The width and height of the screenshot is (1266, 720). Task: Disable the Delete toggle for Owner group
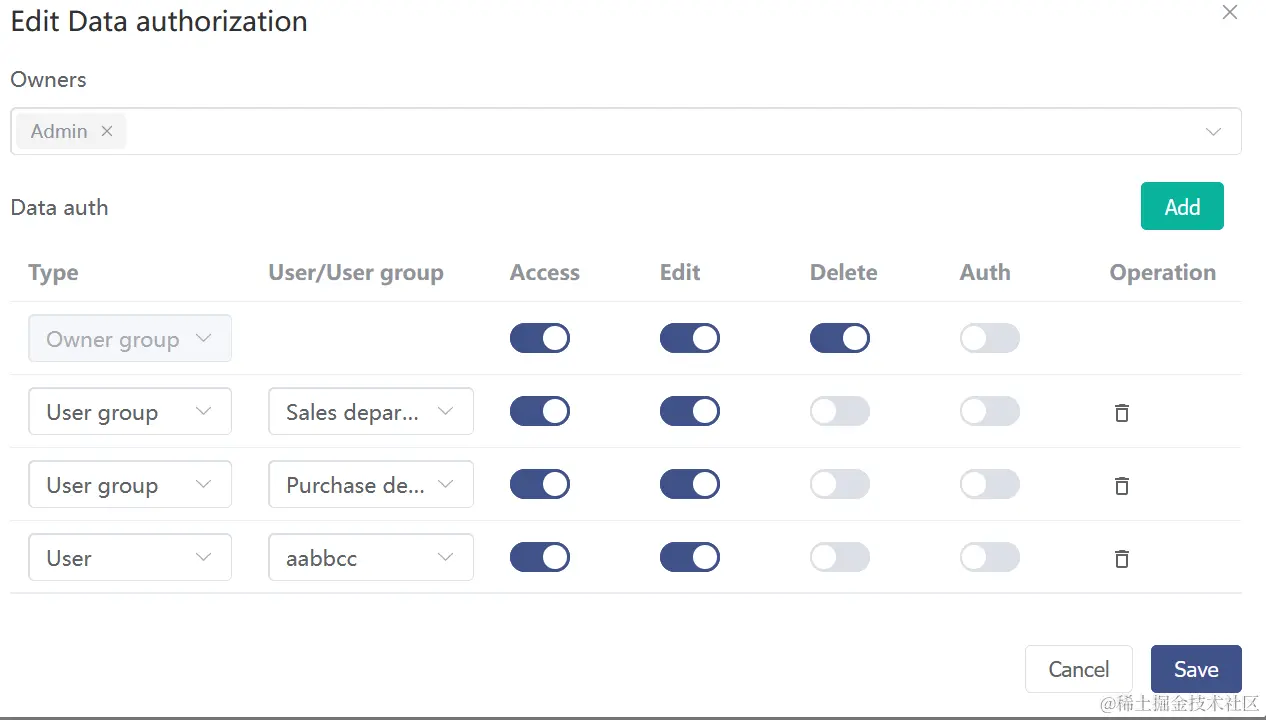click(x=840, y=338)
